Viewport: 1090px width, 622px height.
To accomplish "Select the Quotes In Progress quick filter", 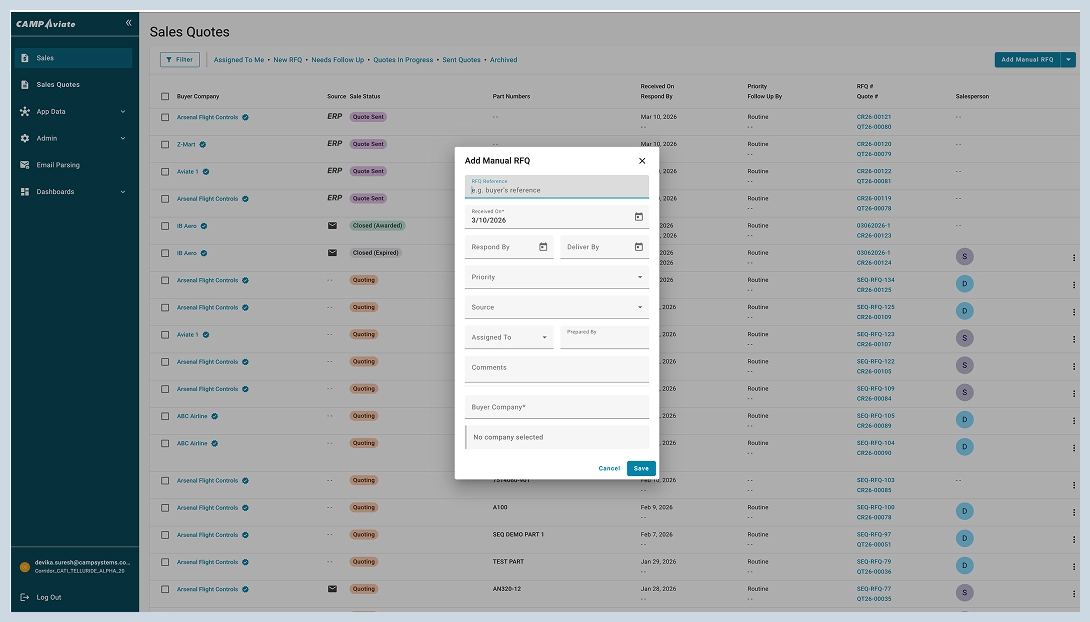I will (402, 60).
